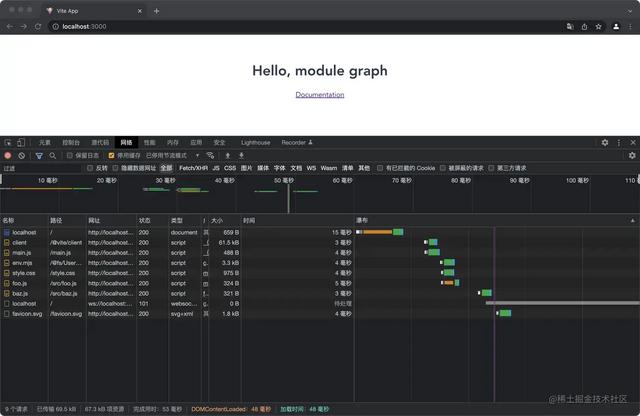Viewport: 640px width, 416px height.
Task: Filter requests by CSS type
Action: (230, 168)
